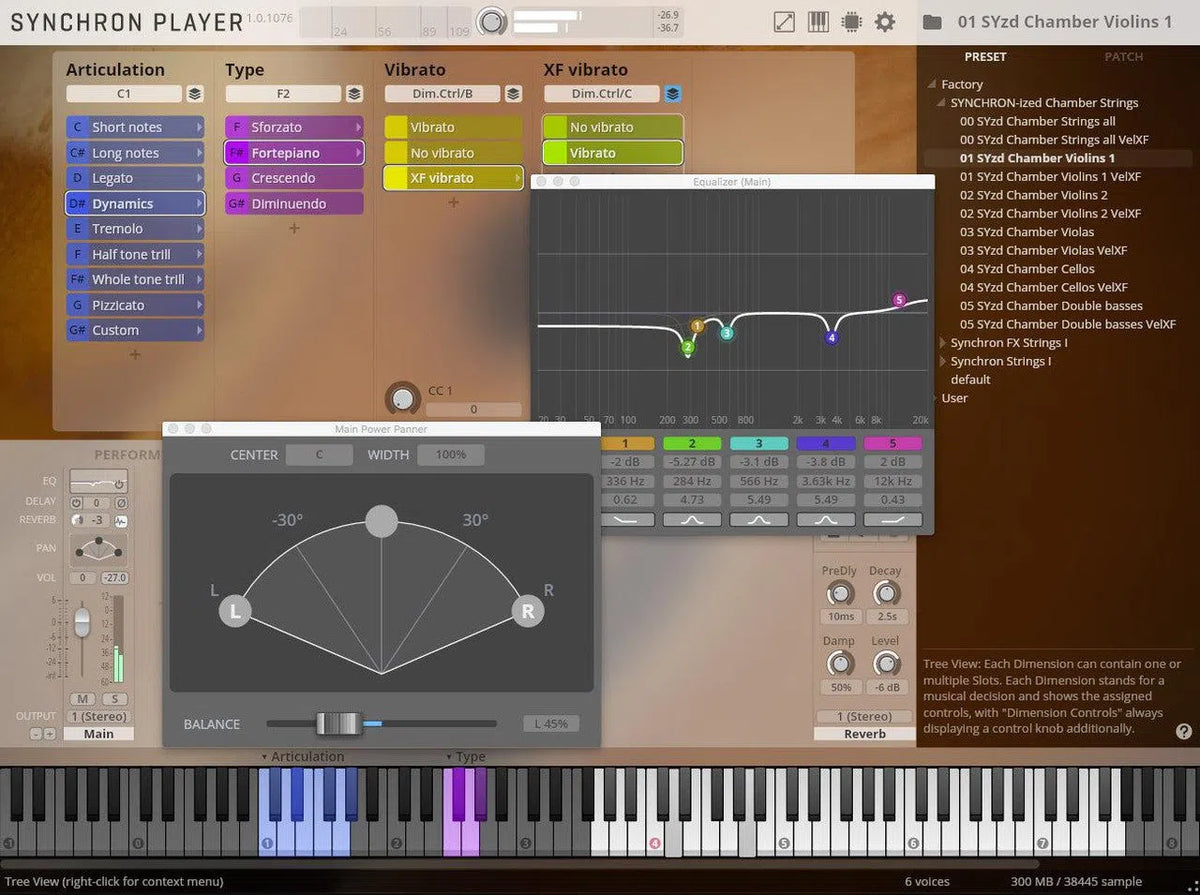Click the CPU chip icon in header
Image resolution: width=1200 pixels, height=895 pixels.
point(851,22)
